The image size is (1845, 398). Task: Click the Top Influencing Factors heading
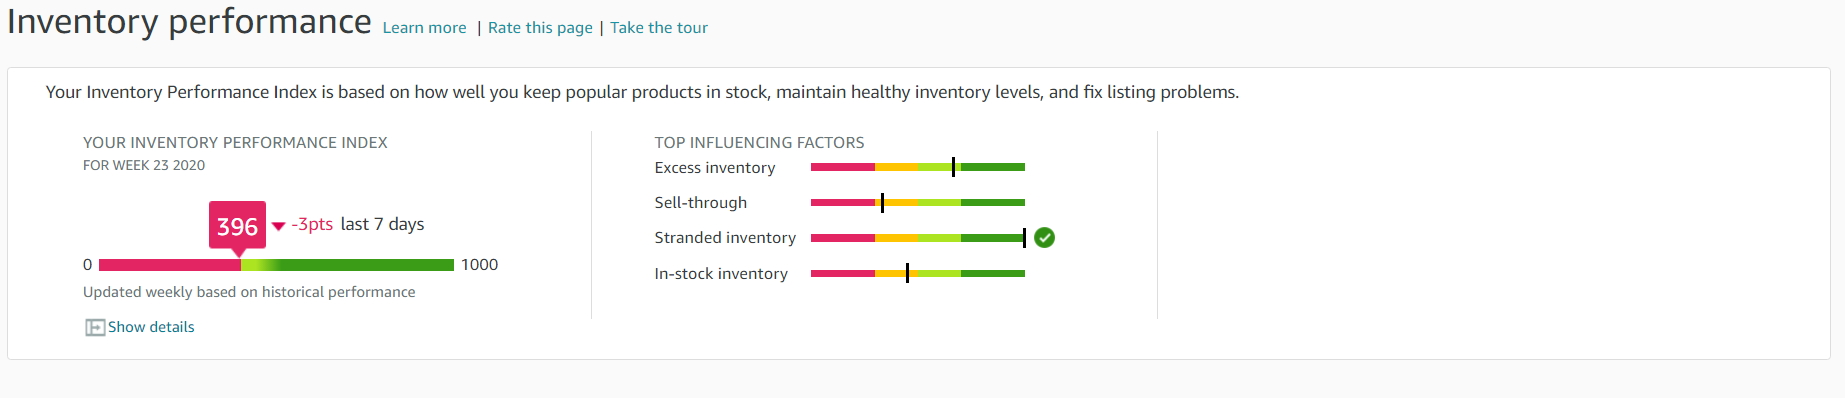(759, 143)
